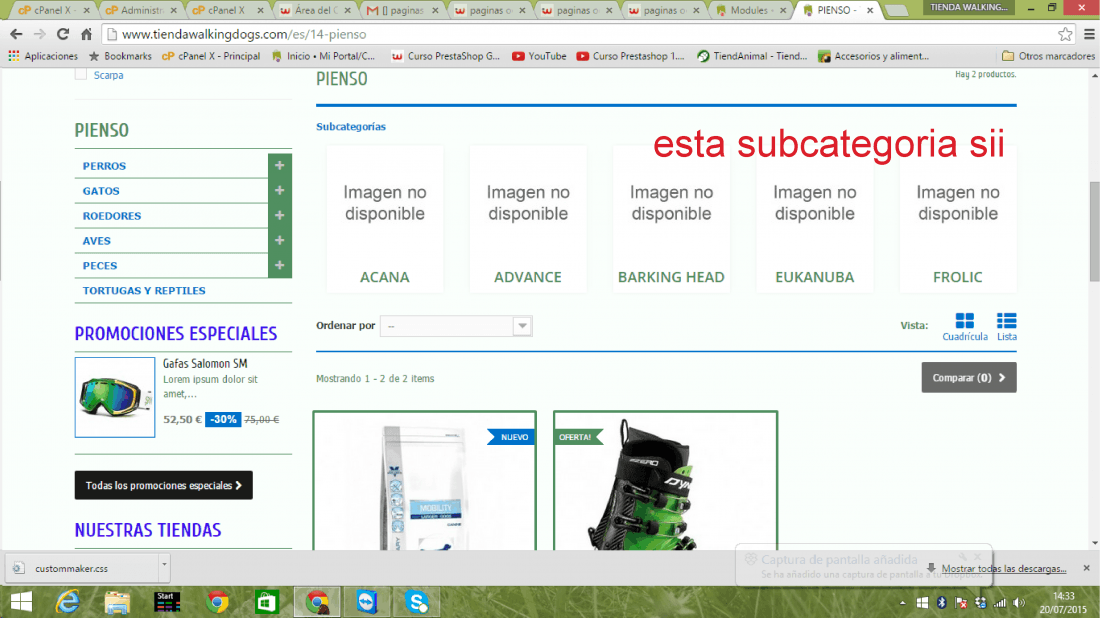This screenshot has width=1100, height=618.
Task: Close the PIENSO tab
Action: [x=870, y=10]
